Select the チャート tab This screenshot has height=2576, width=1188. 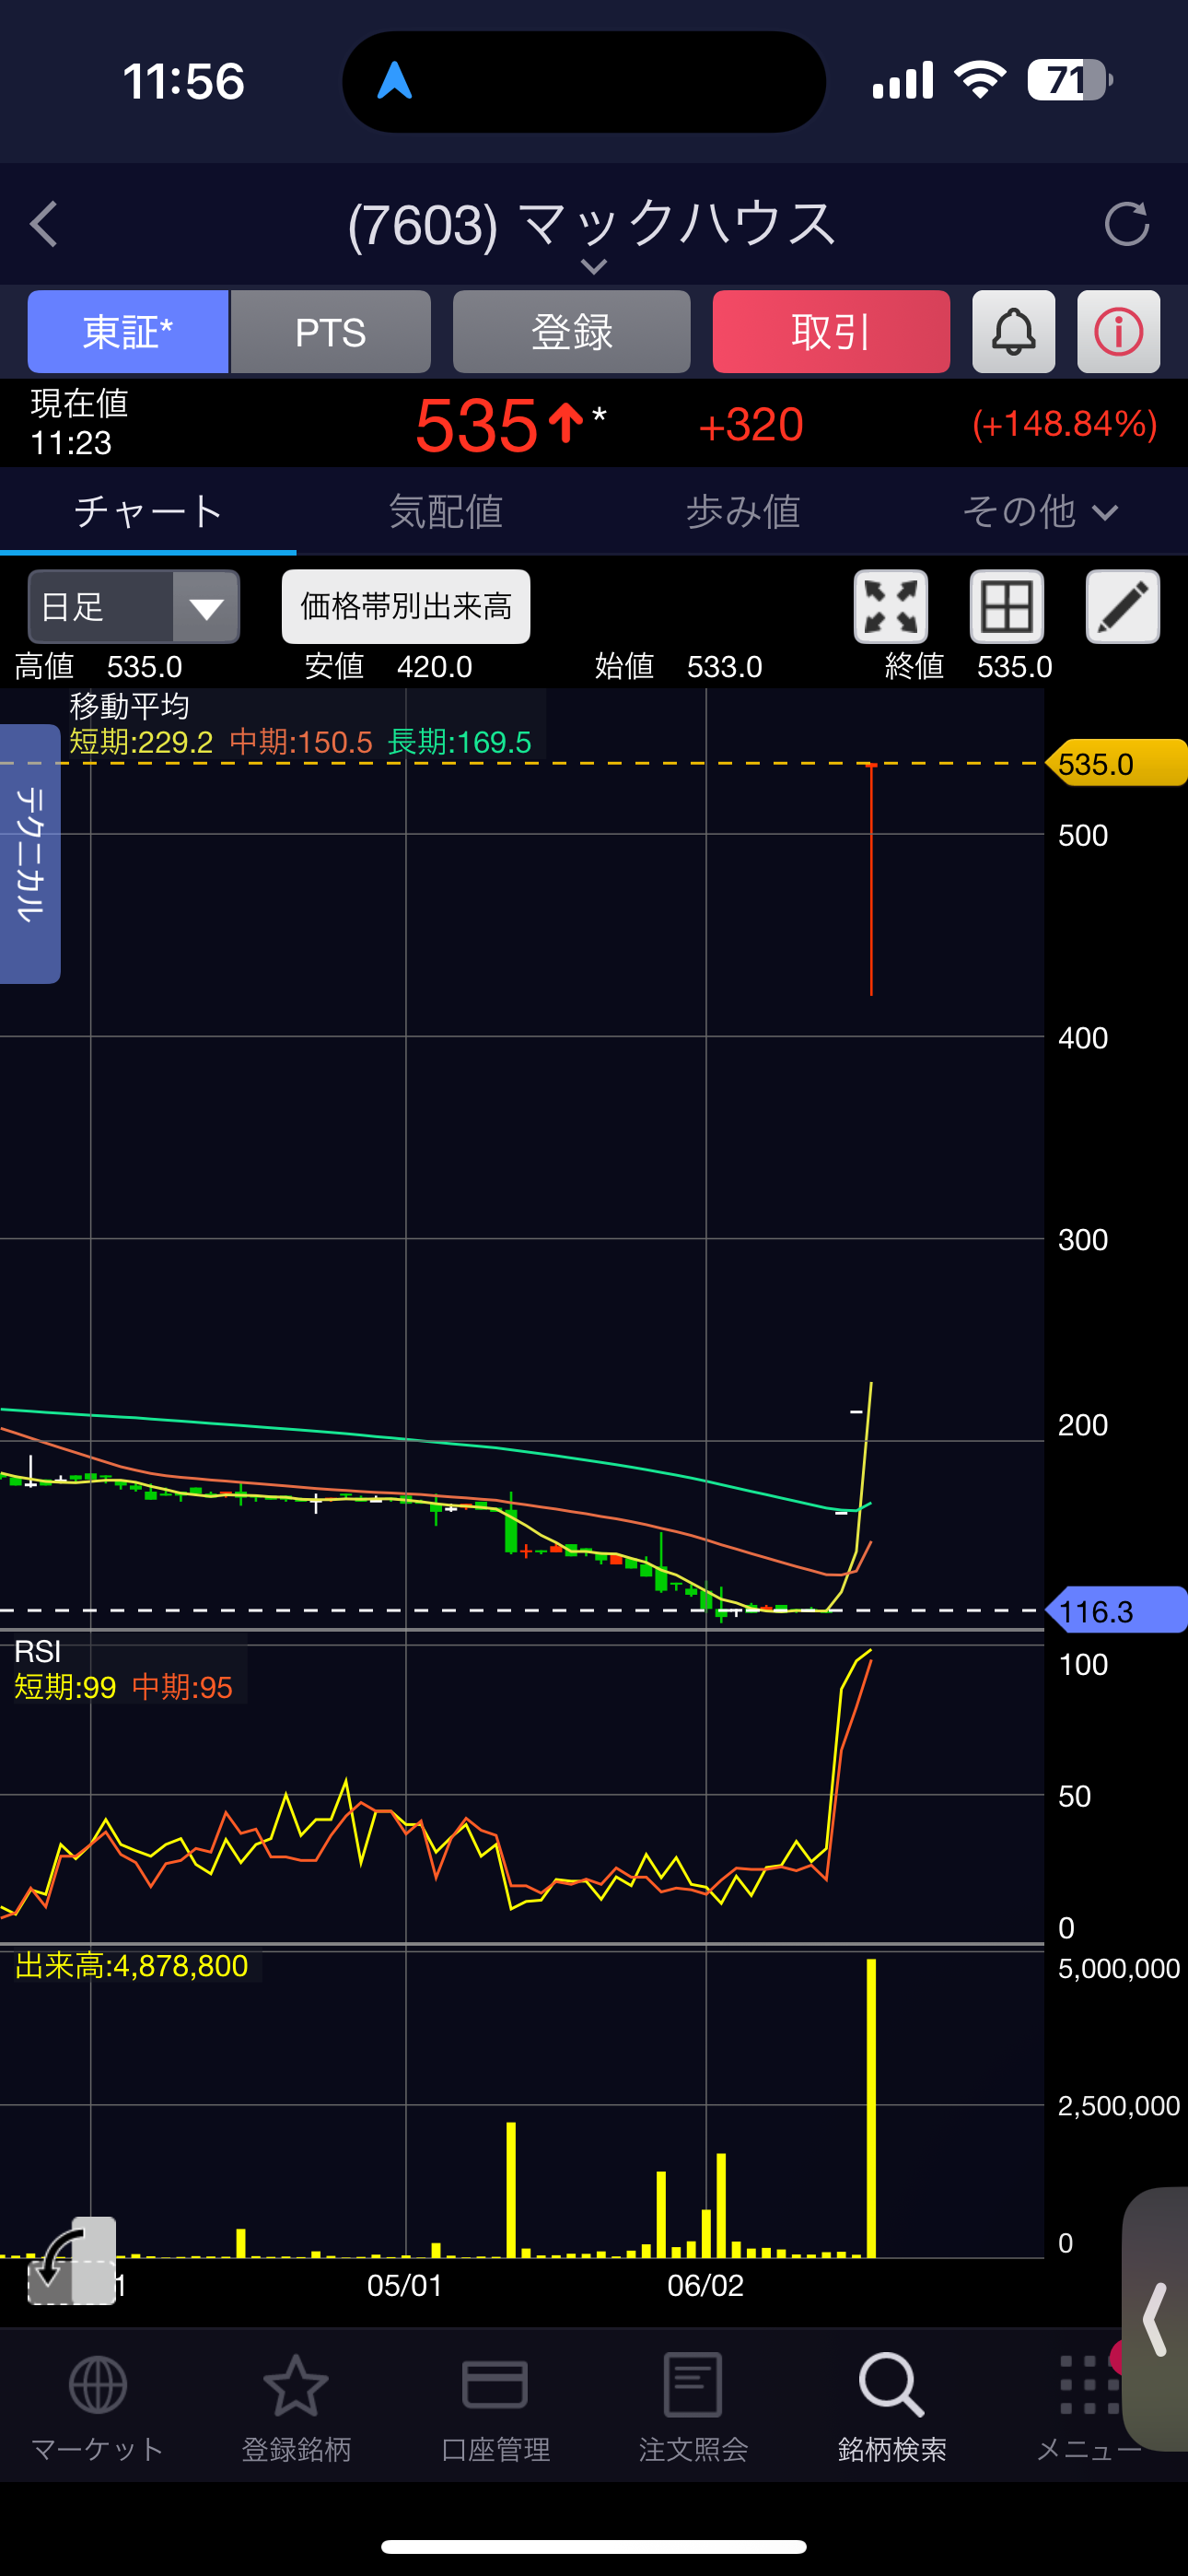(148, 512)
